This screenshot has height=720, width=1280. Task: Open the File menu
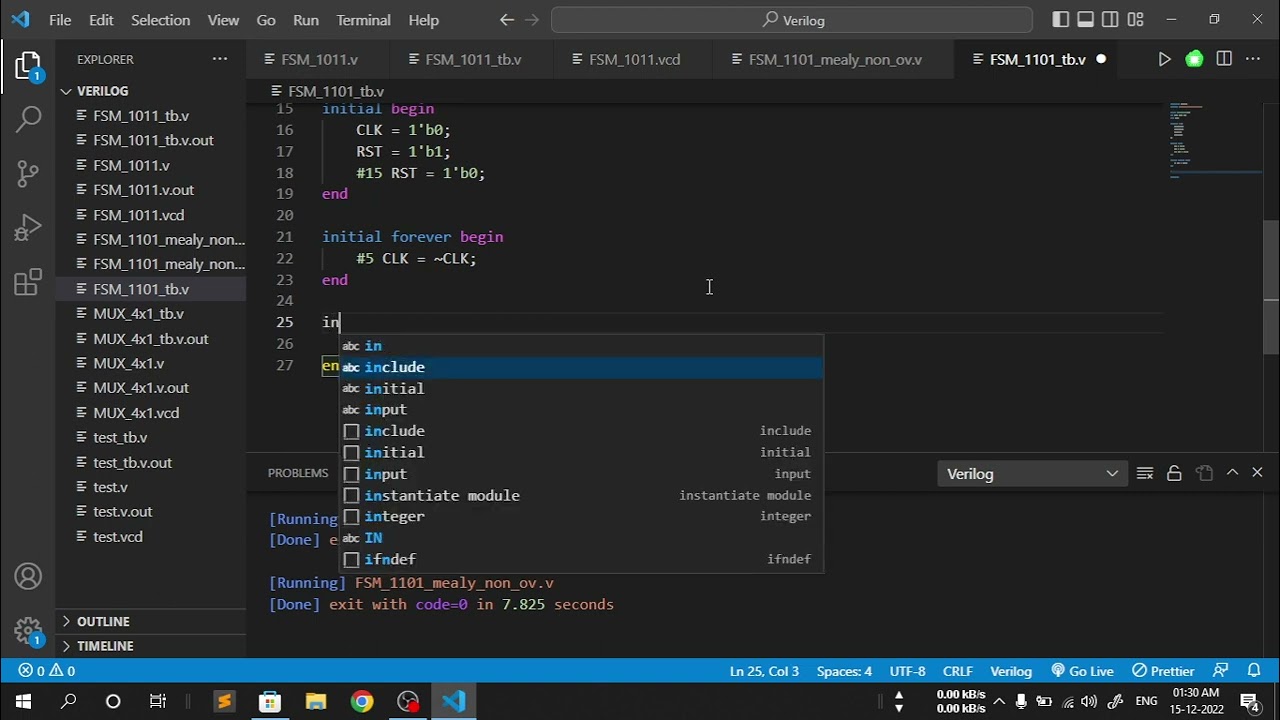click(x=60, y=20)
